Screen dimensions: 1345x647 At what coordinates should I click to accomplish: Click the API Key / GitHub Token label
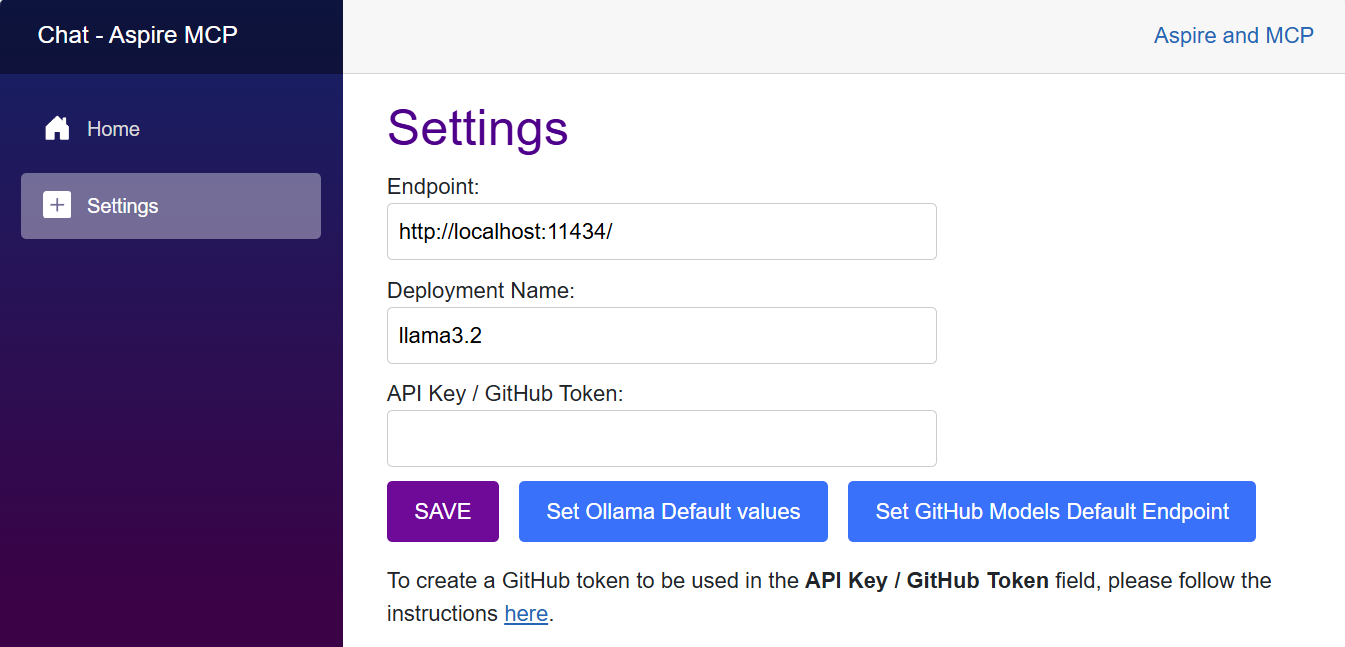coord(505,393)
